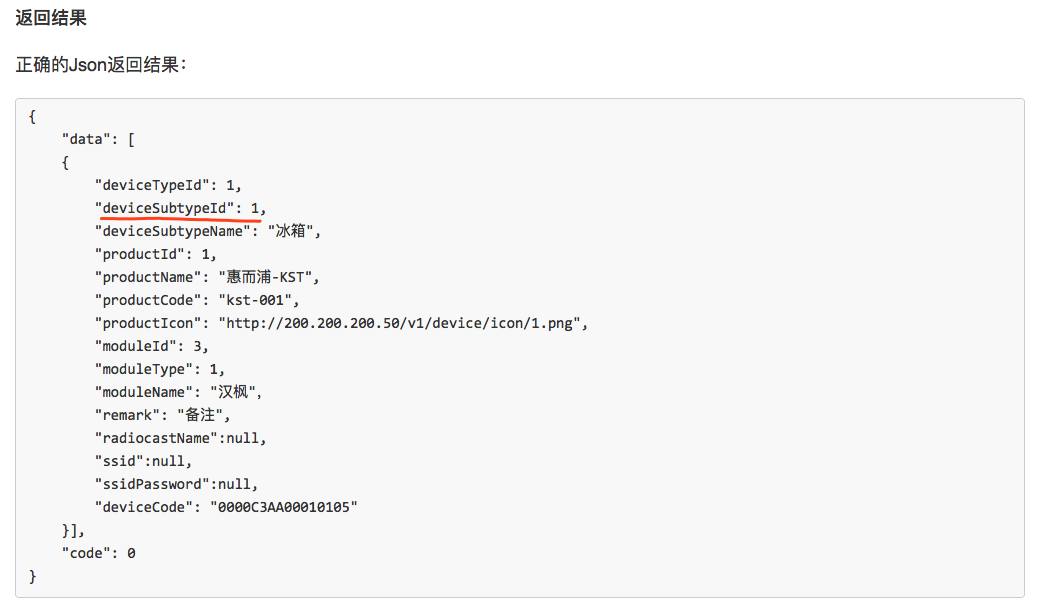This screenshot has height=604, width=1038.
Task: Click the deviceTypeId line
Action: (168, 185)
